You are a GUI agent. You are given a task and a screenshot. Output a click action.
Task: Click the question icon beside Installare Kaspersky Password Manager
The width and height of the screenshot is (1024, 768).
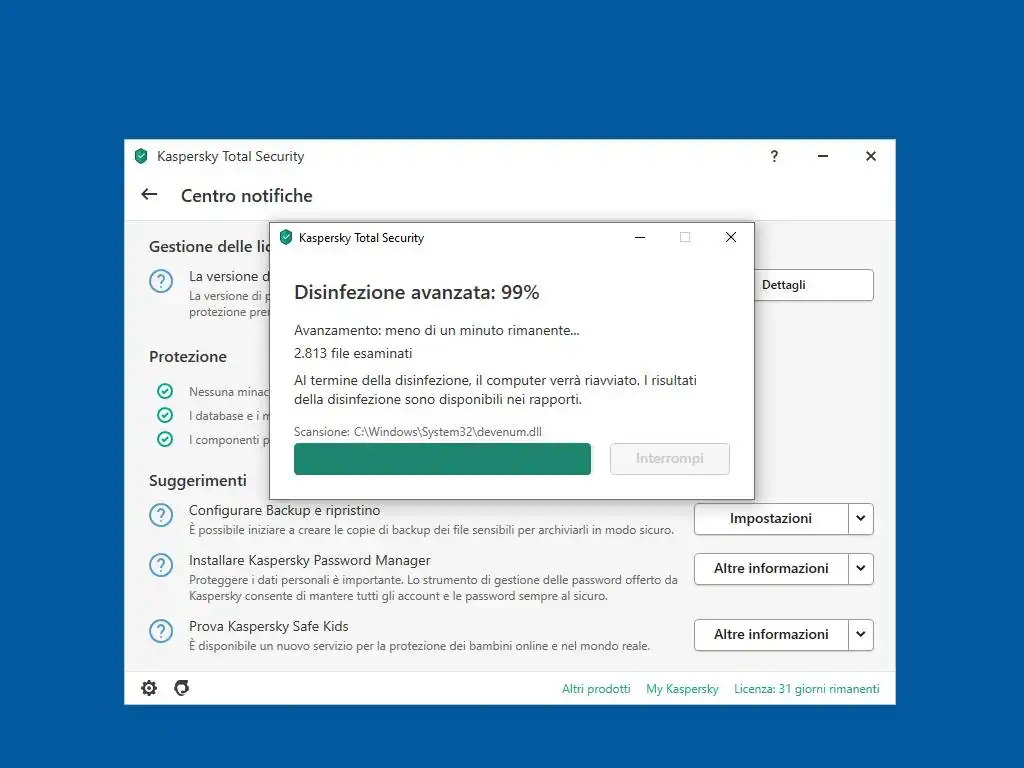(x=161, y=565)
